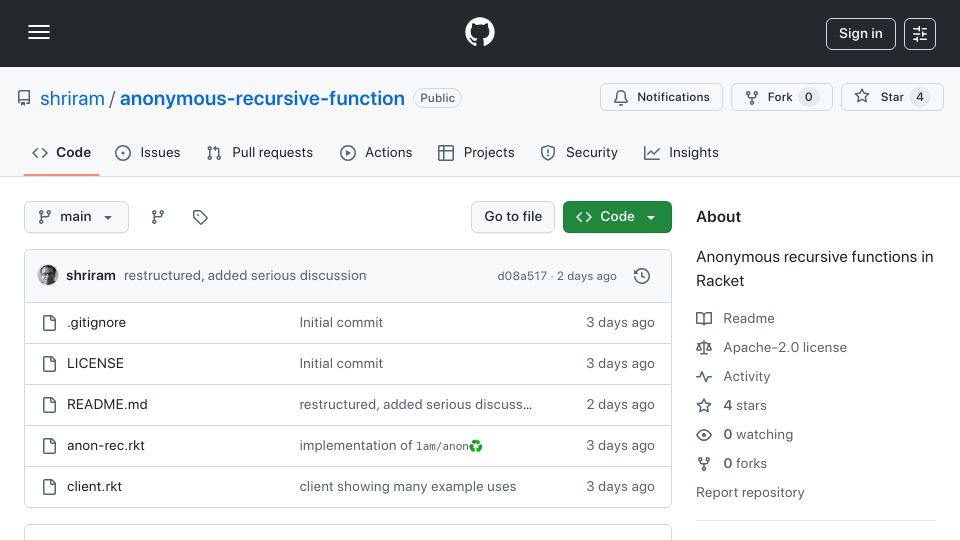Image resolution: width=960 pixels, height=540 pixels.
Task: Open the Projects tab
Action: (476, 152)
